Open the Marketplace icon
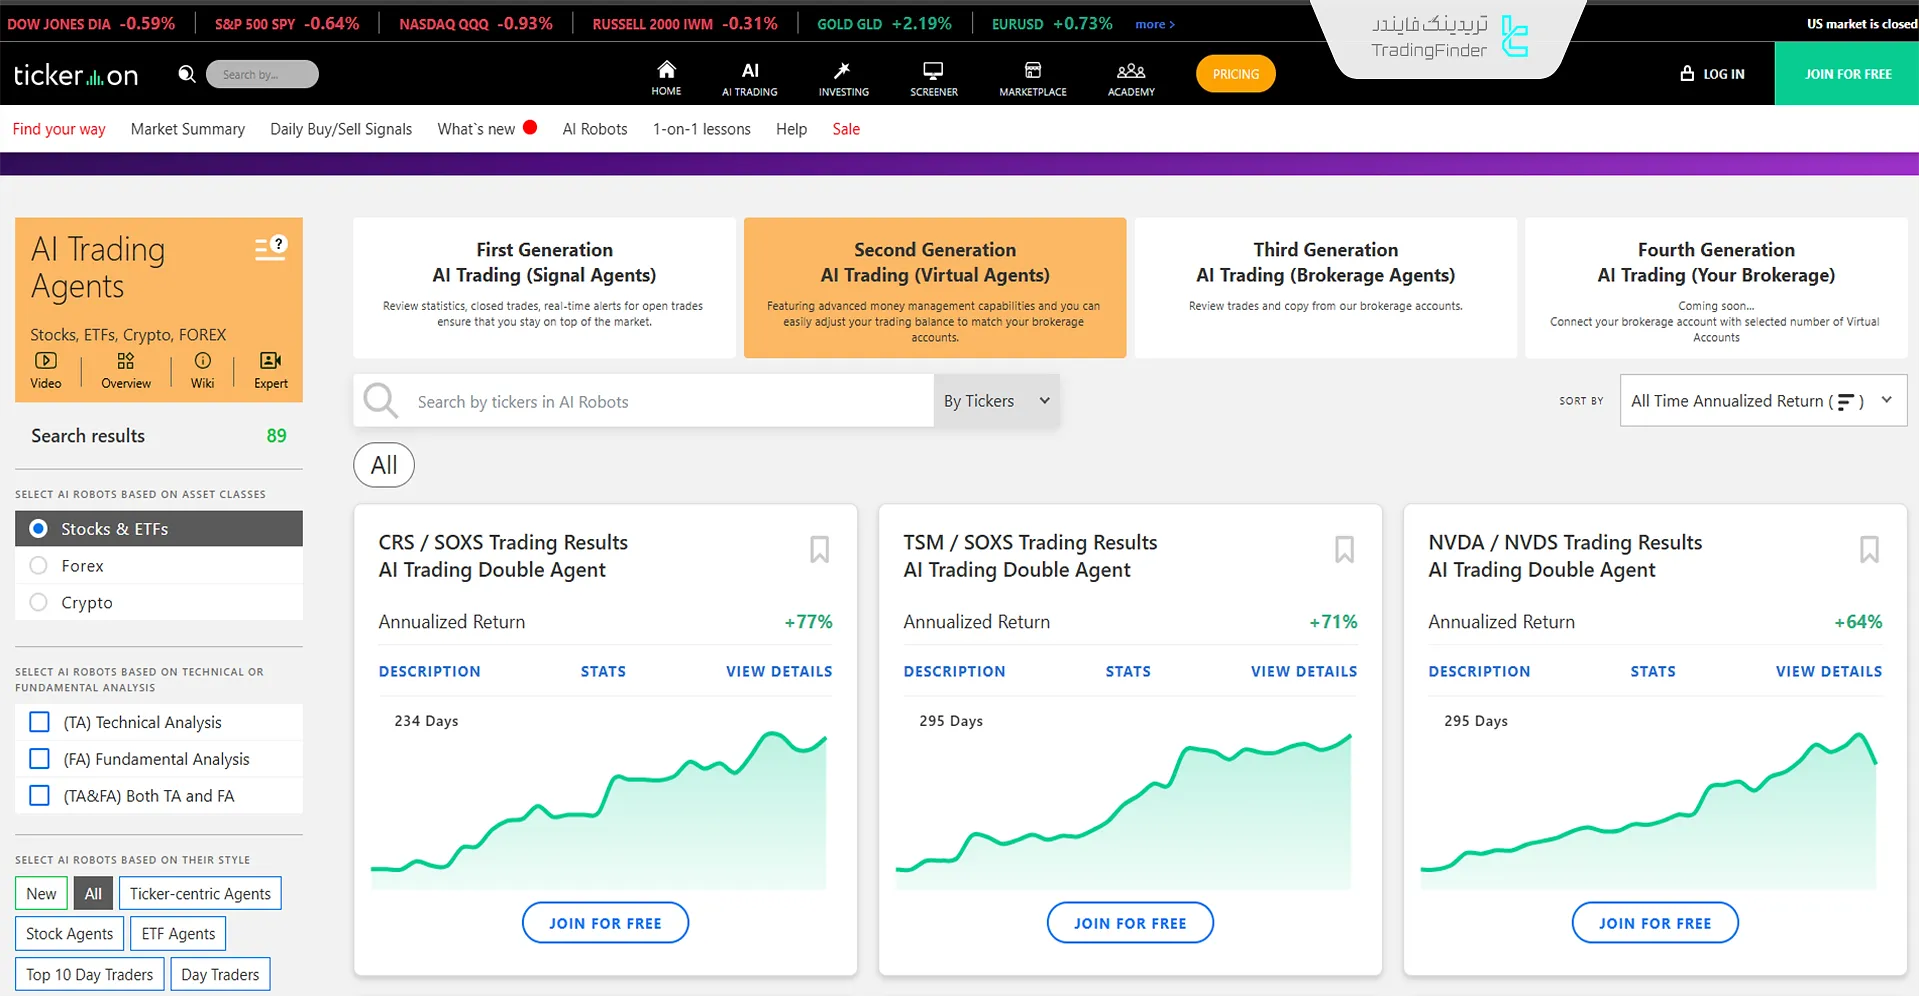 point(1032,74)
